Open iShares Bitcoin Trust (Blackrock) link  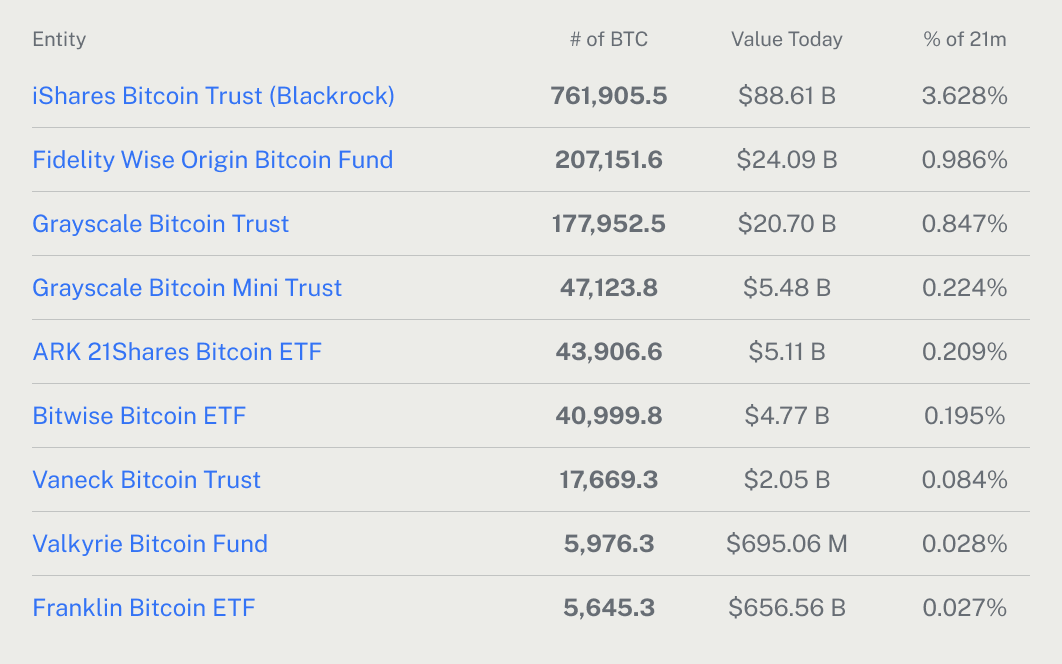tap(213, 96)
